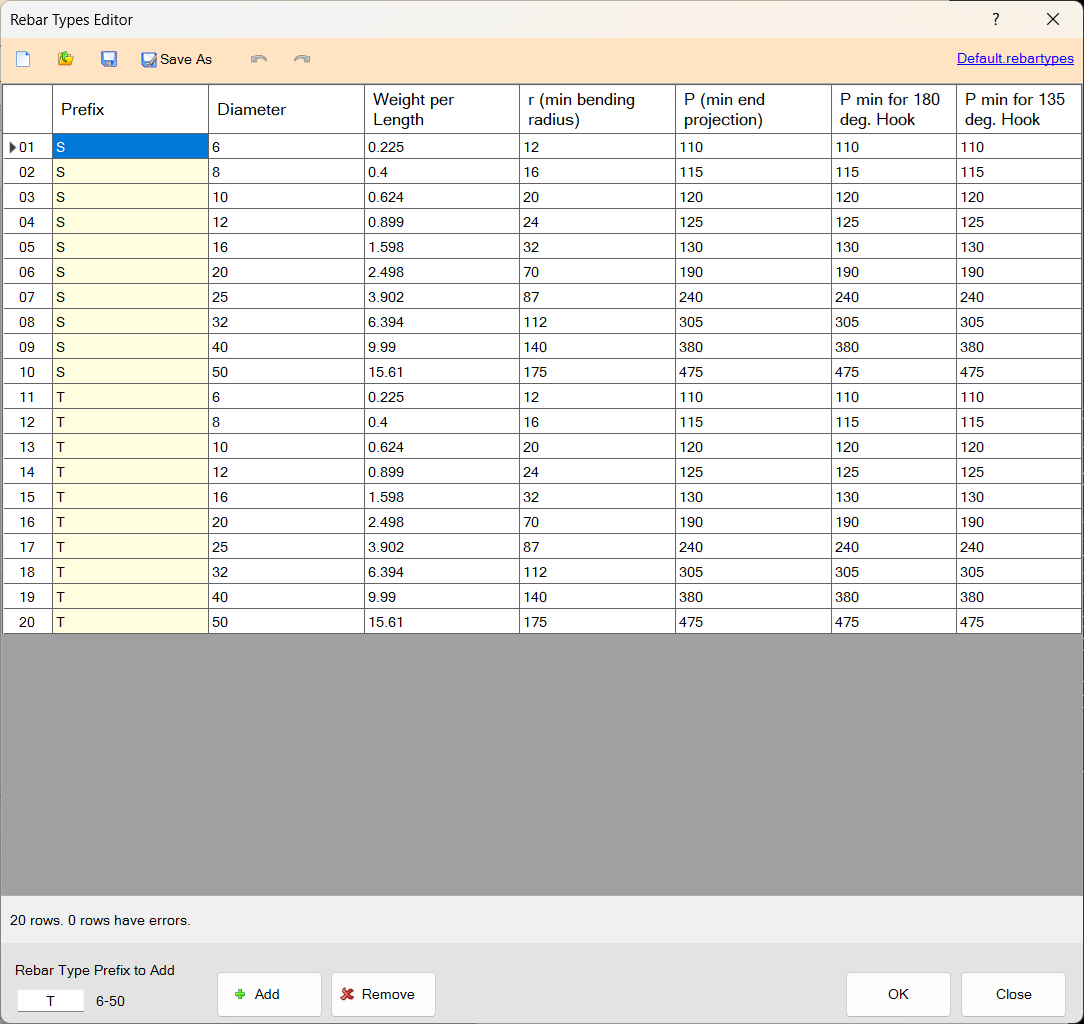Screen dimensions: 1084x1024
Task: Select the Prefix column header
Action: point(130,109)
